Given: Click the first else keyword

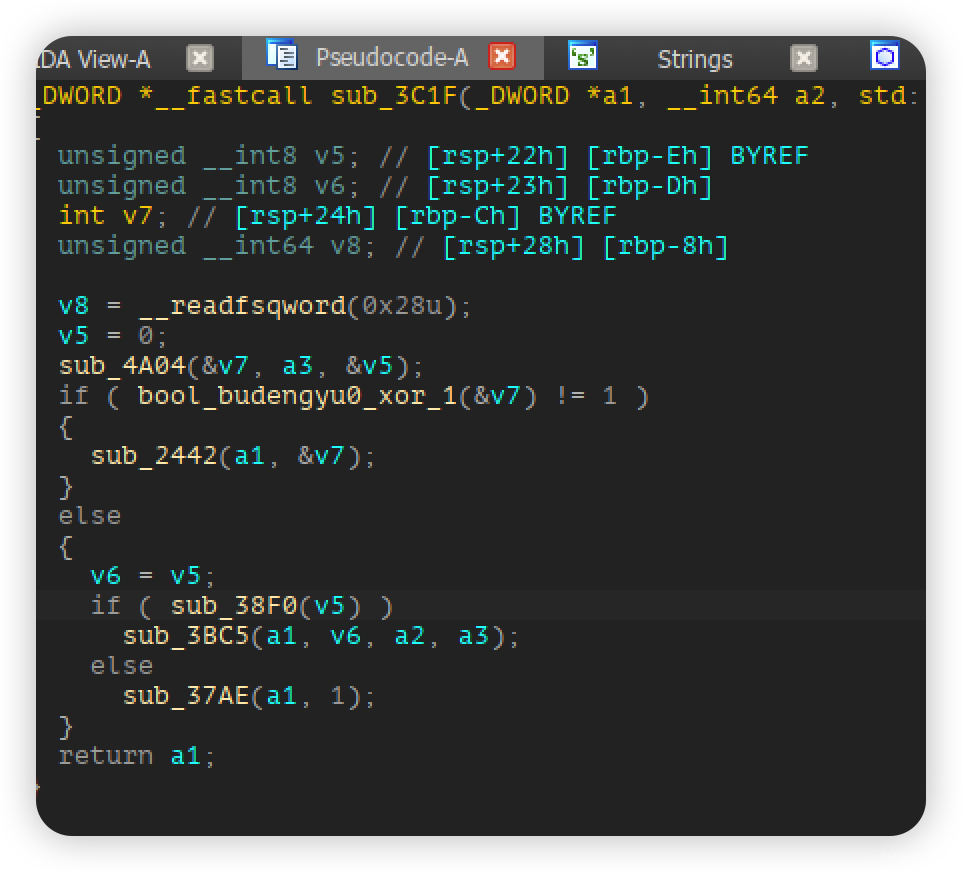Looking at the screenshot, I should point(90,517).
